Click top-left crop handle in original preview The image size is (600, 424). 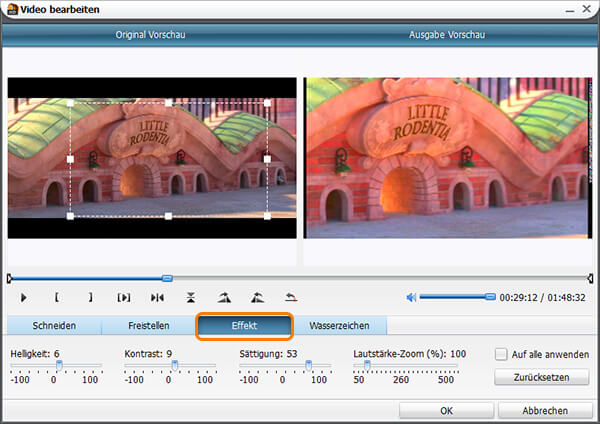click(70, 103)
